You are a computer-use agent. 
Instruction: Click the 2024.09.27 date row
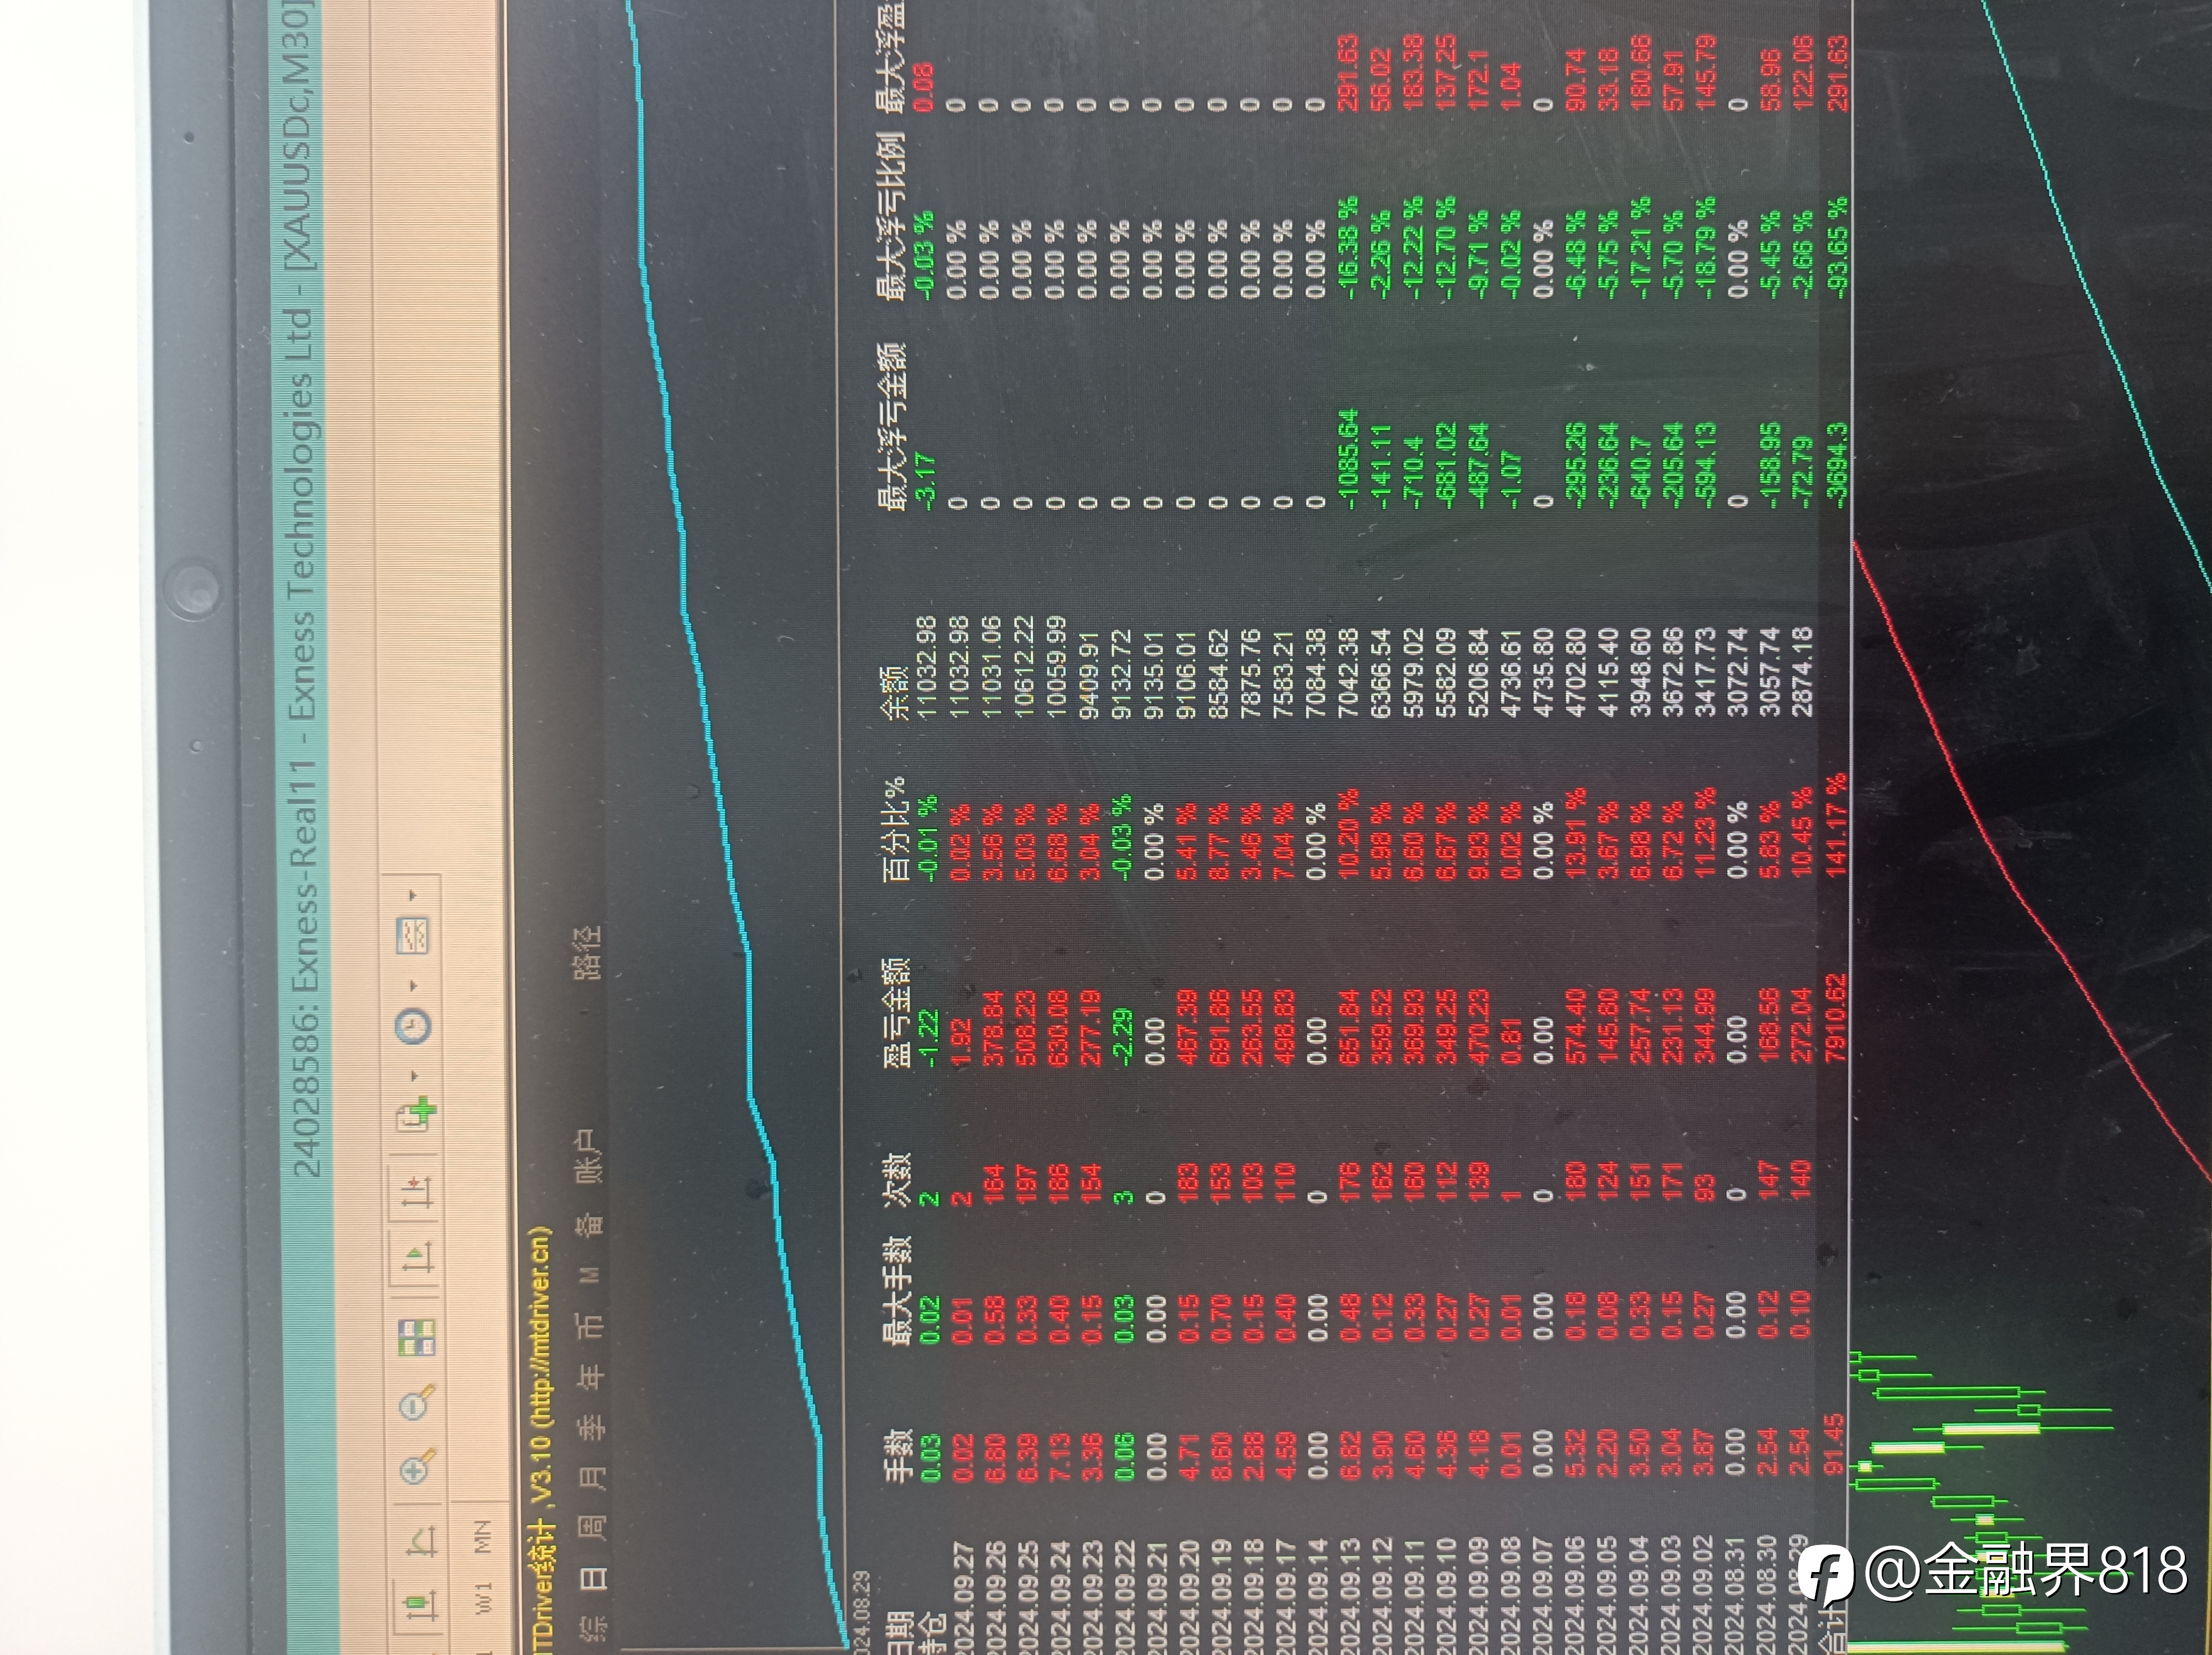[x=964, y=1597]
